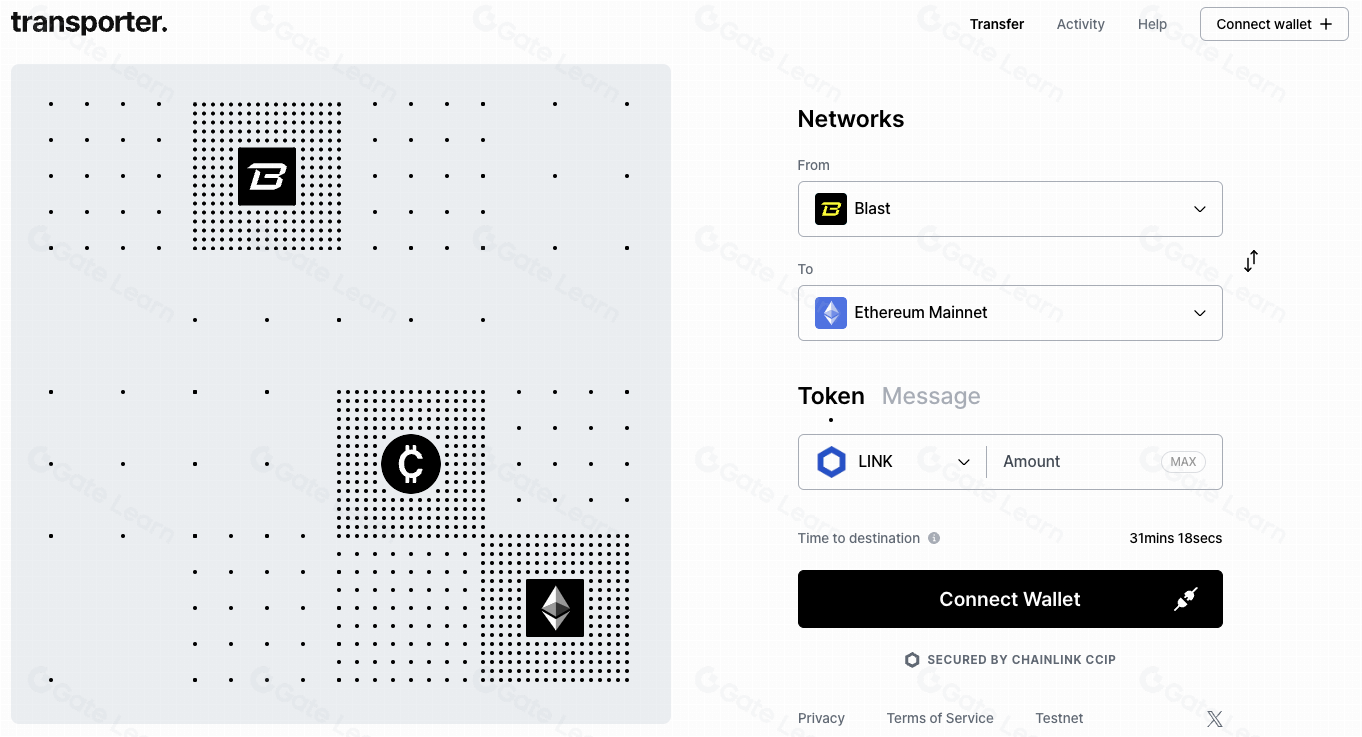This screenshot has height=737, width=1362.
Task: Click the Blast logo tile in the grid
Action: pyautogui.click(x=267, y=177)
